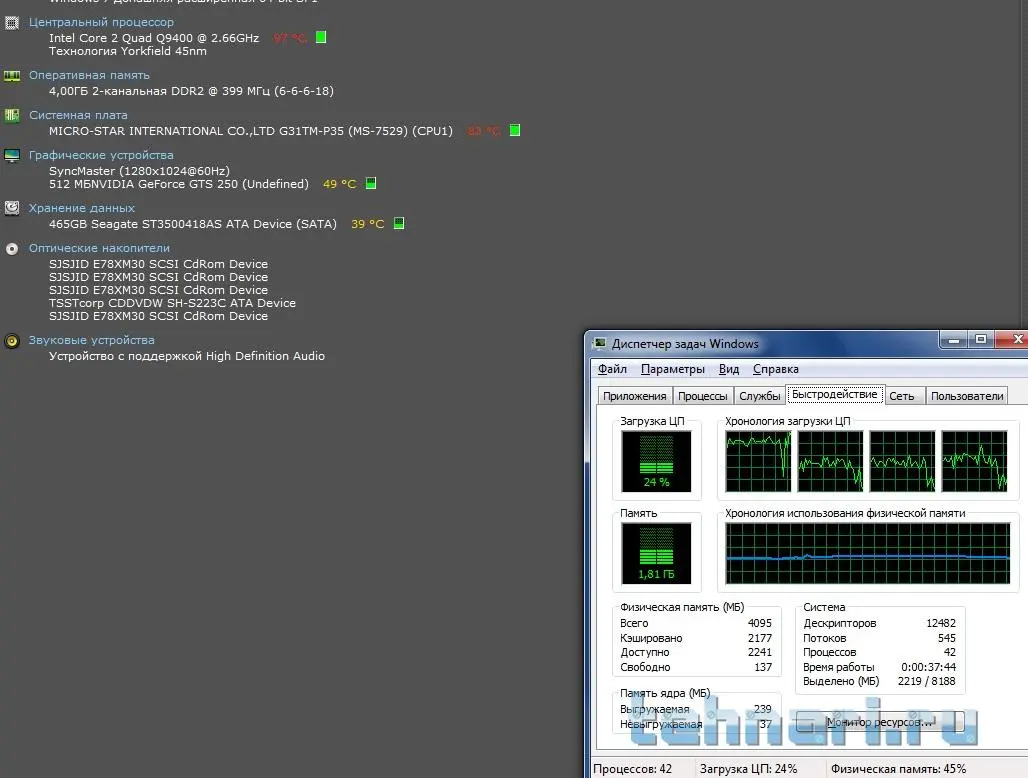Screen dimensions: 1028x778
Task: Click status bar Загрузка ЦП: 24%
Action: point(748,769)
